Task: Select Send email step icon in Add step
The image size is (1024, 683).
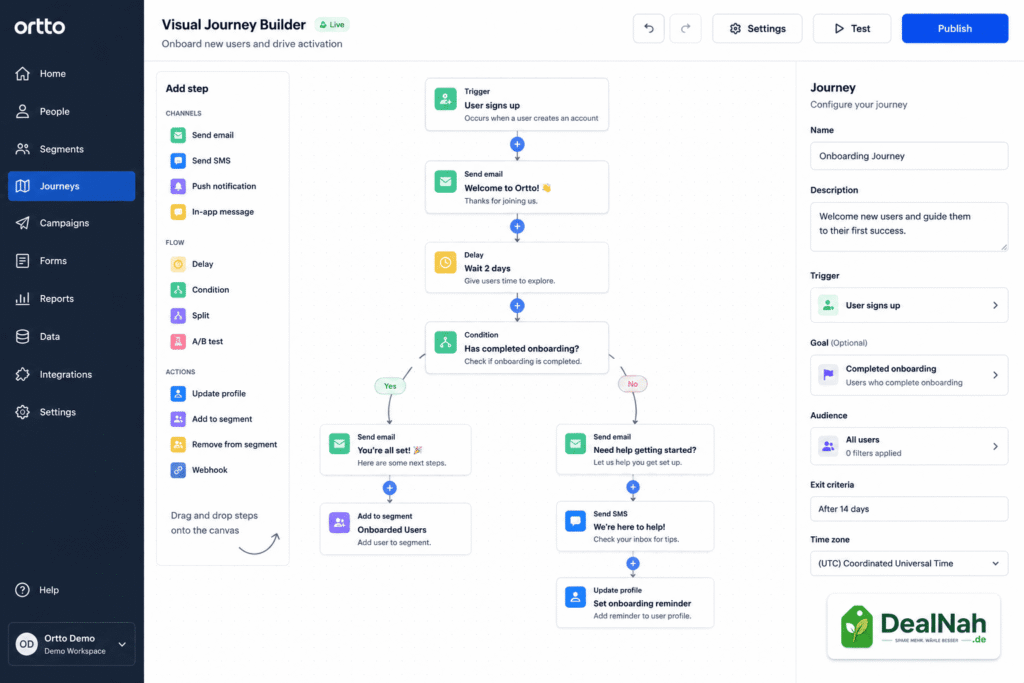Action: (x=178, y=135)
